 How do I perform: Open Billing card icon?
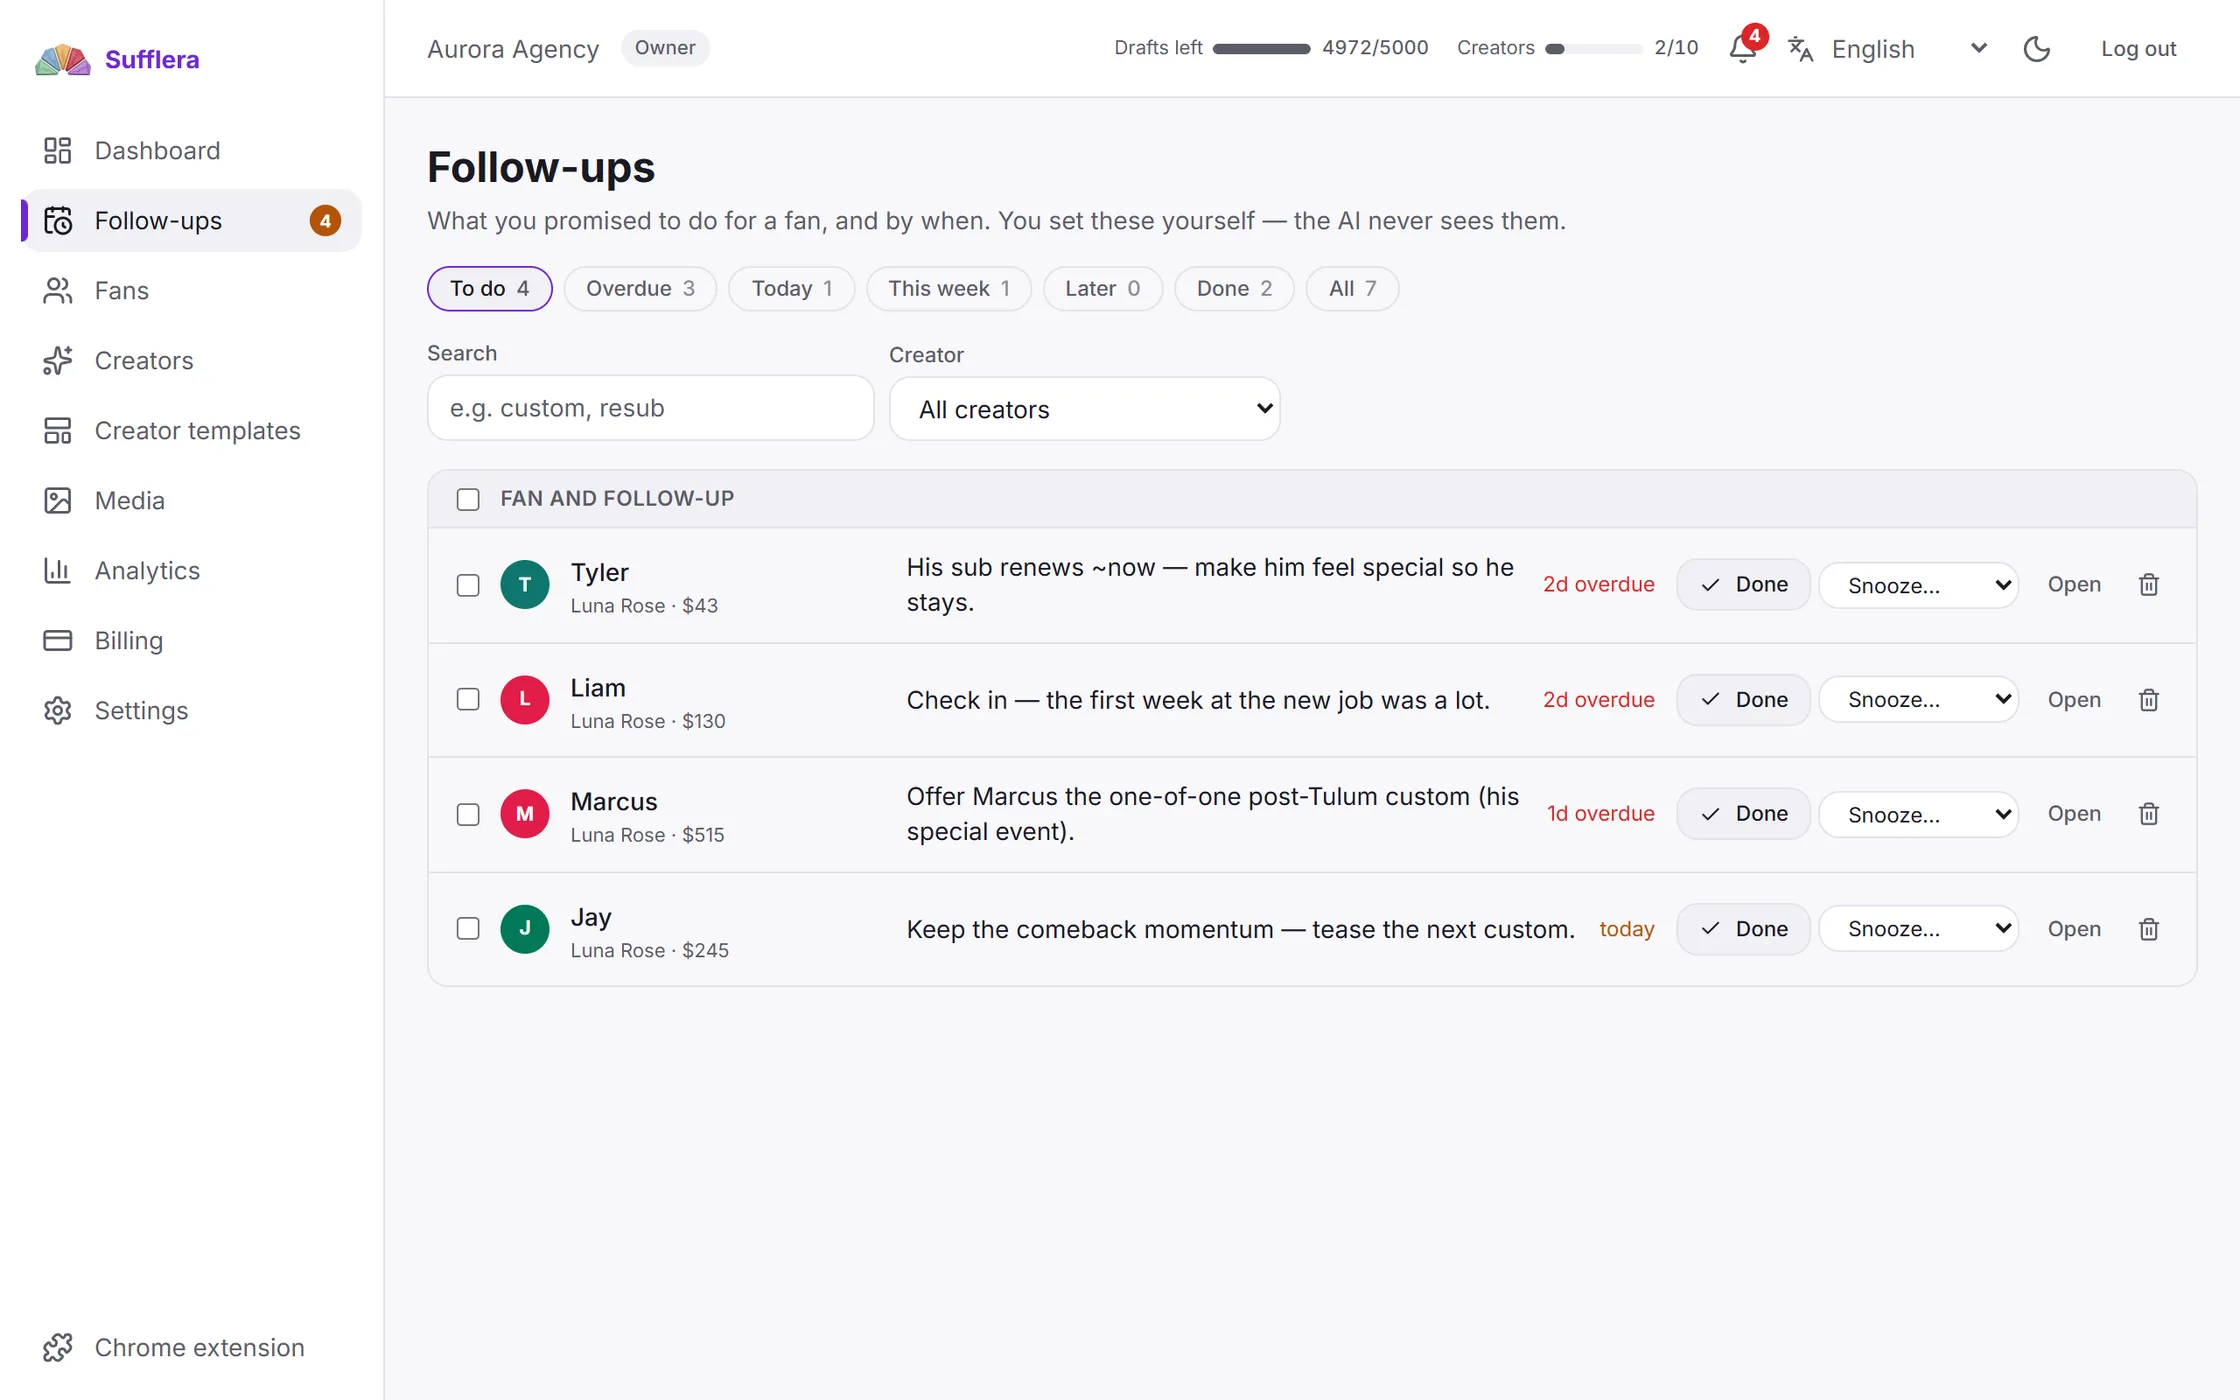tap(58, 641)
